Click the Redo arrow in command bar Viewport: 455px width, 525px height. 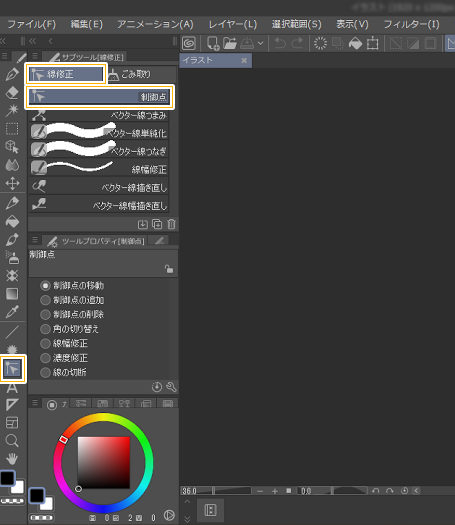click(297, 44)
